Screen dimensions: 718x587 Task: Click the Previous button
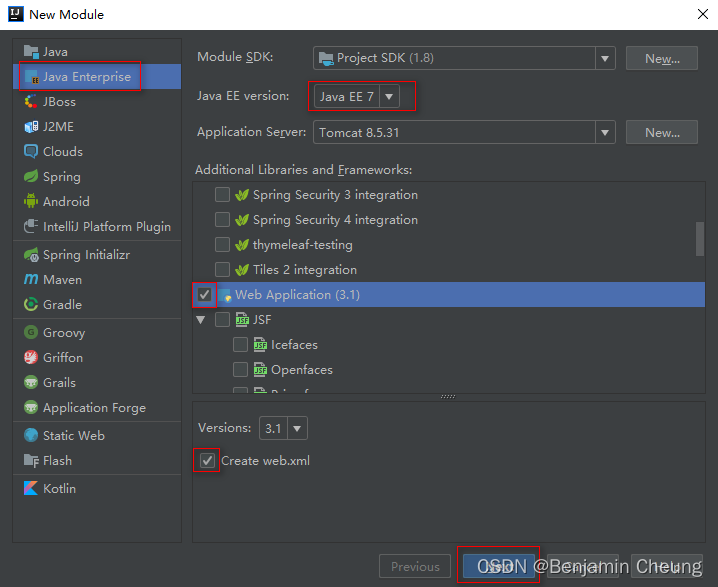(415, 566)
